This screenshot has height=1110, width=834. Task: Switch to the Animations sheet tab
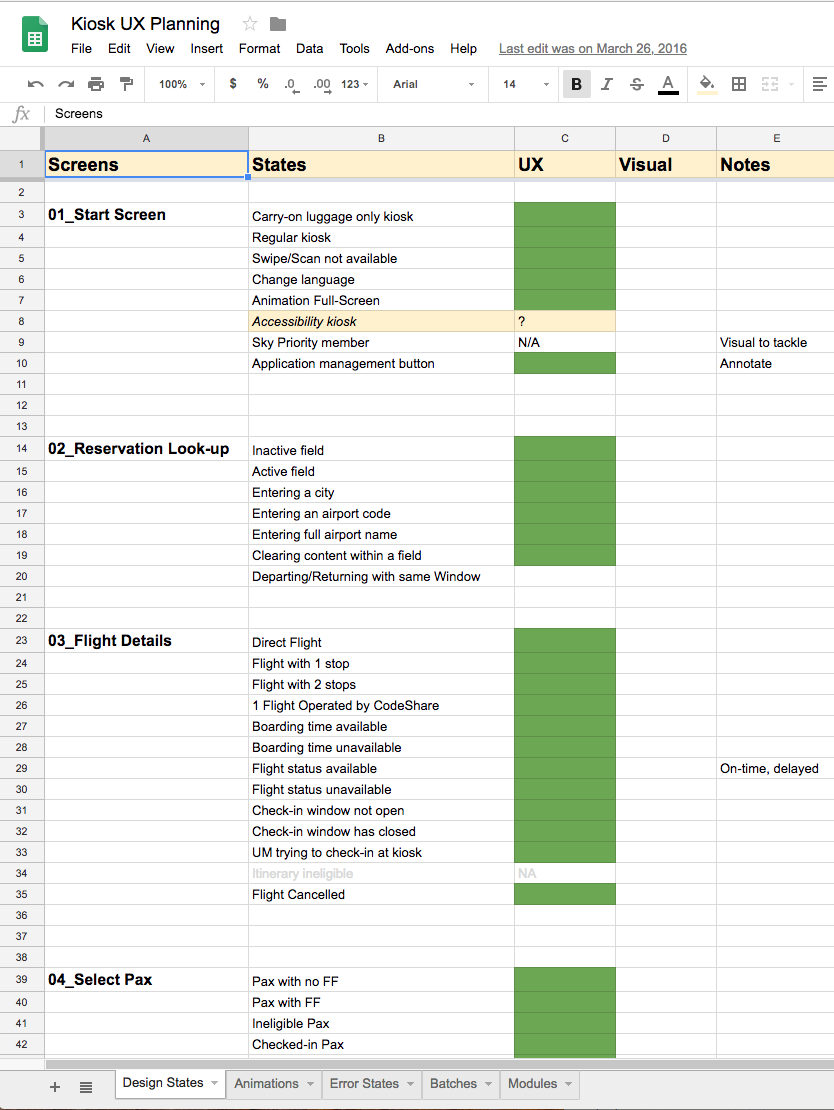[x=266, y=1083]
